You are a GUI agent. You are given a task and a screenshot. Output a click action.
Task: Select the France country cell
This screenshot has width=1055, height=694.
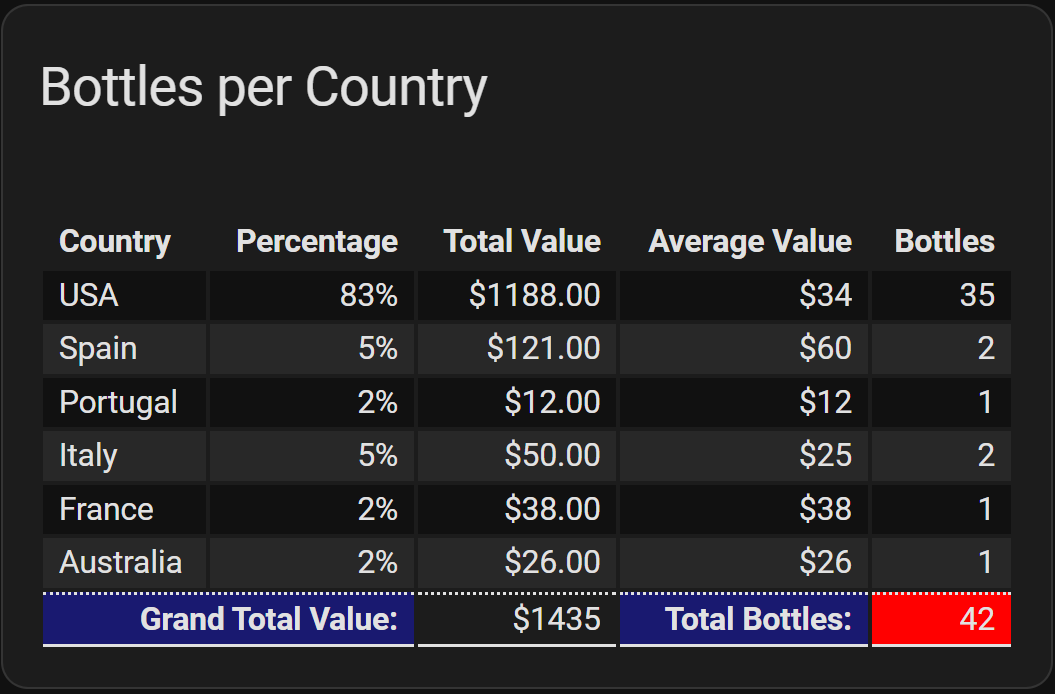click(124, 510)
